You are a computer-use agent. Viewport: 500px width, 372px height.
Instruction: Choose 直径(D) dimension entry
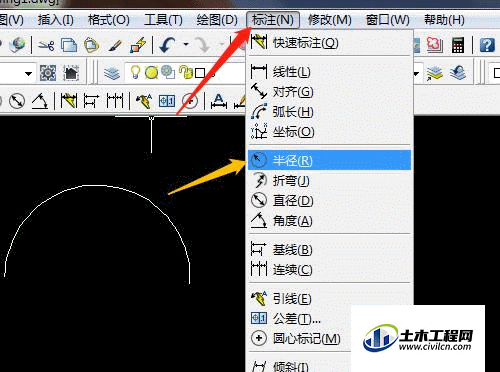point(329,201)
